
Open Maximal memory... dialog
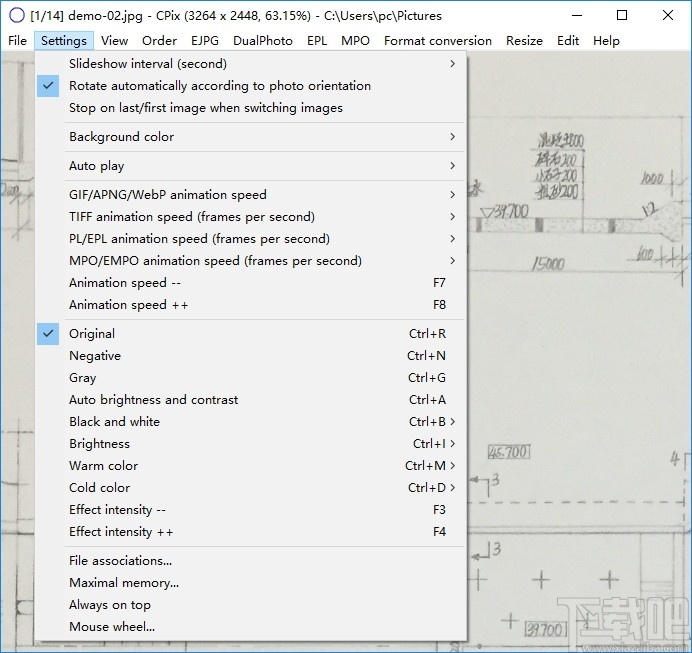pos(124,583)
